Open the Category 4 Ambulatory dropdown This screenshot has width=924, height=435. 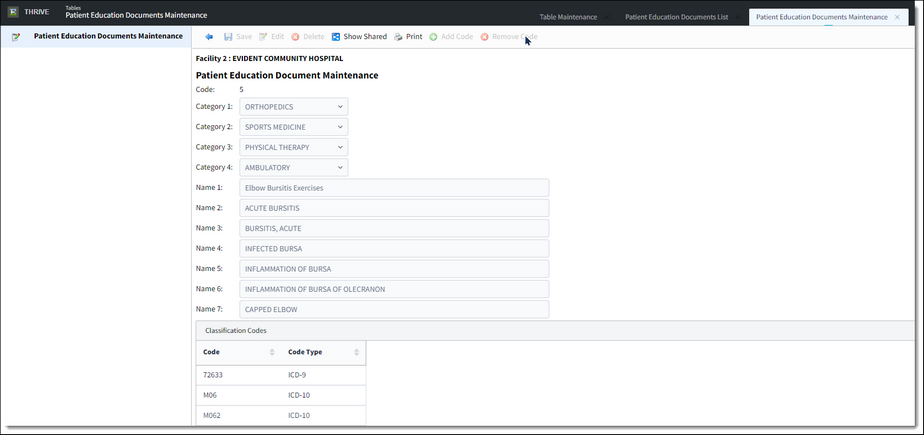[293, 167]
